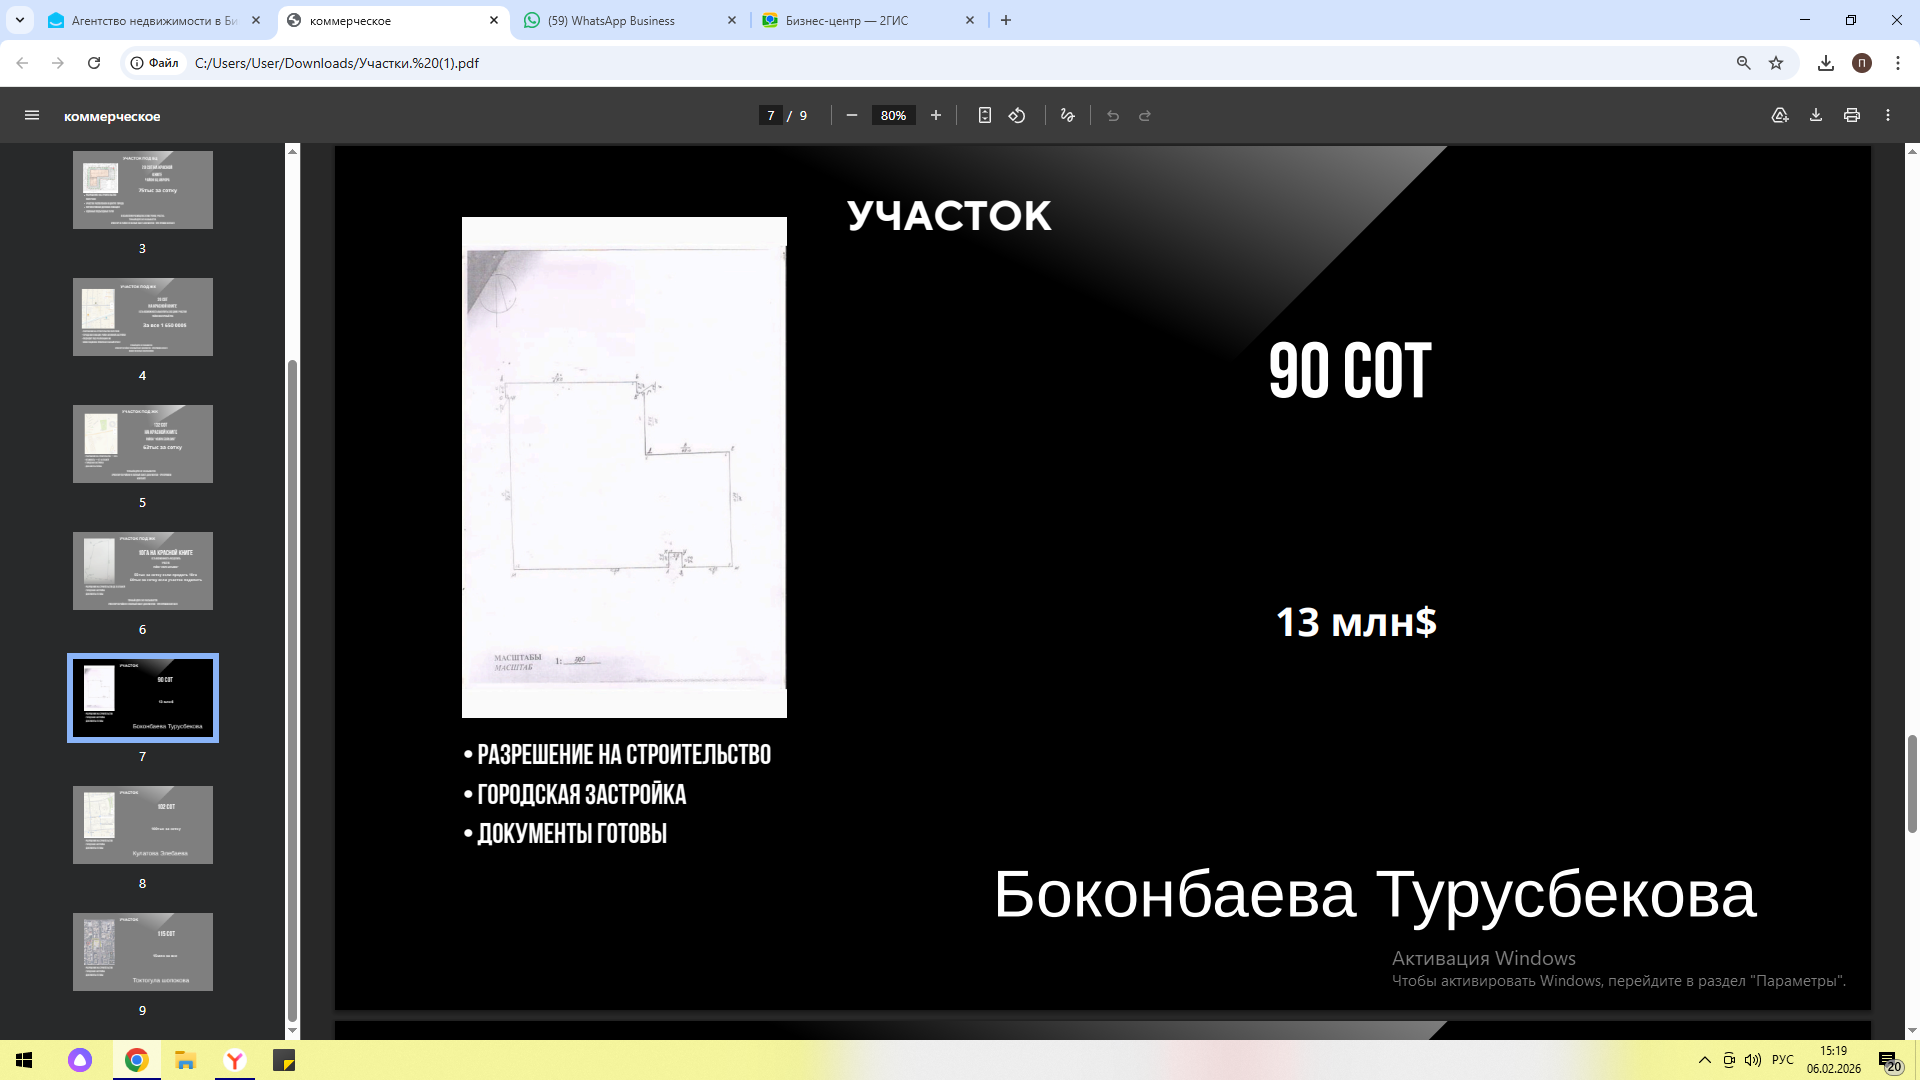Screen dimensions: 1920x1080
Task: Save PDF to Google Drive icon
Action: [1780, 116]
